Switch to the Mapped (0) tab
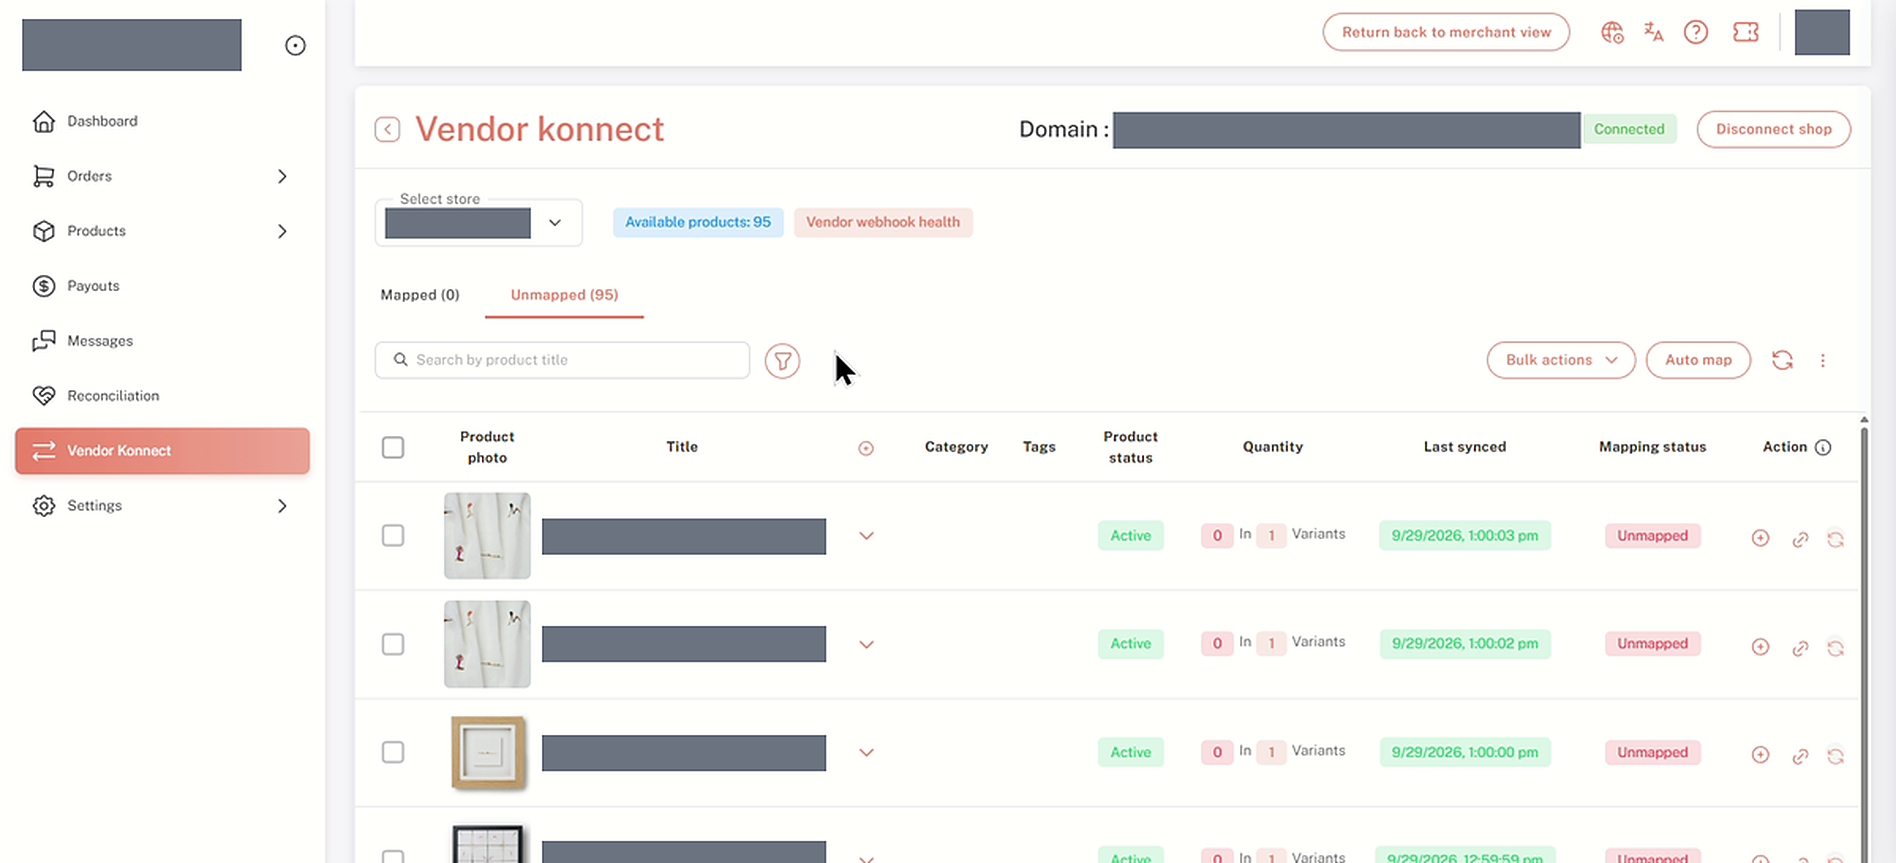The image size is (1896, 863). [x=420, y=295]
